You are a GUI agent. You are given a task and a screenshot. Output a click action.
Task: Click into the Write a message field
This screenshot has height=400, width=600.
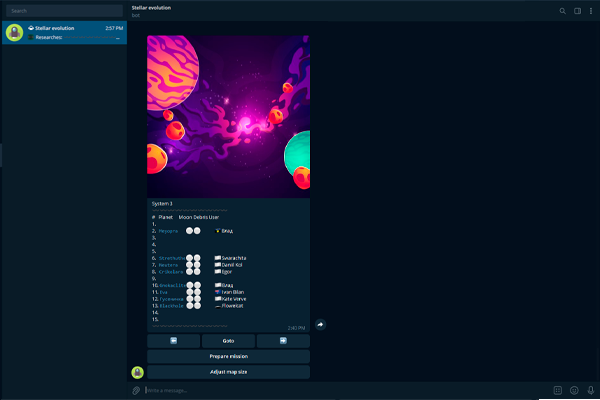coord(340,390)
